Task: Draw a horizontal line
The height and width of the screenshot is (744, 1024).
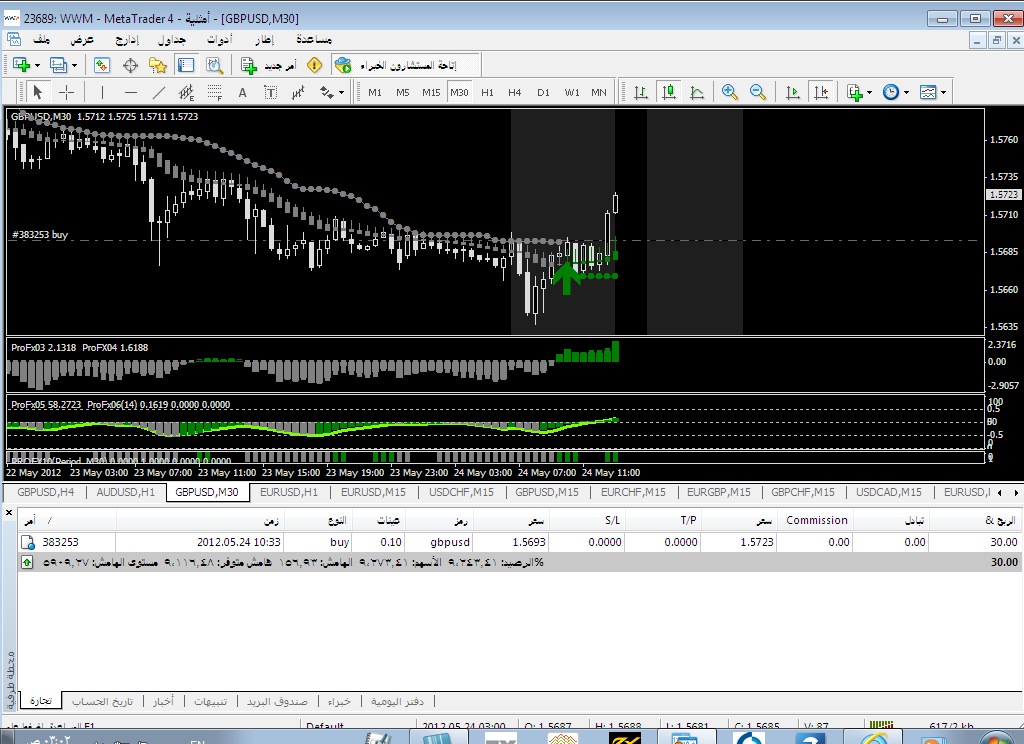Action: [131, 92]
